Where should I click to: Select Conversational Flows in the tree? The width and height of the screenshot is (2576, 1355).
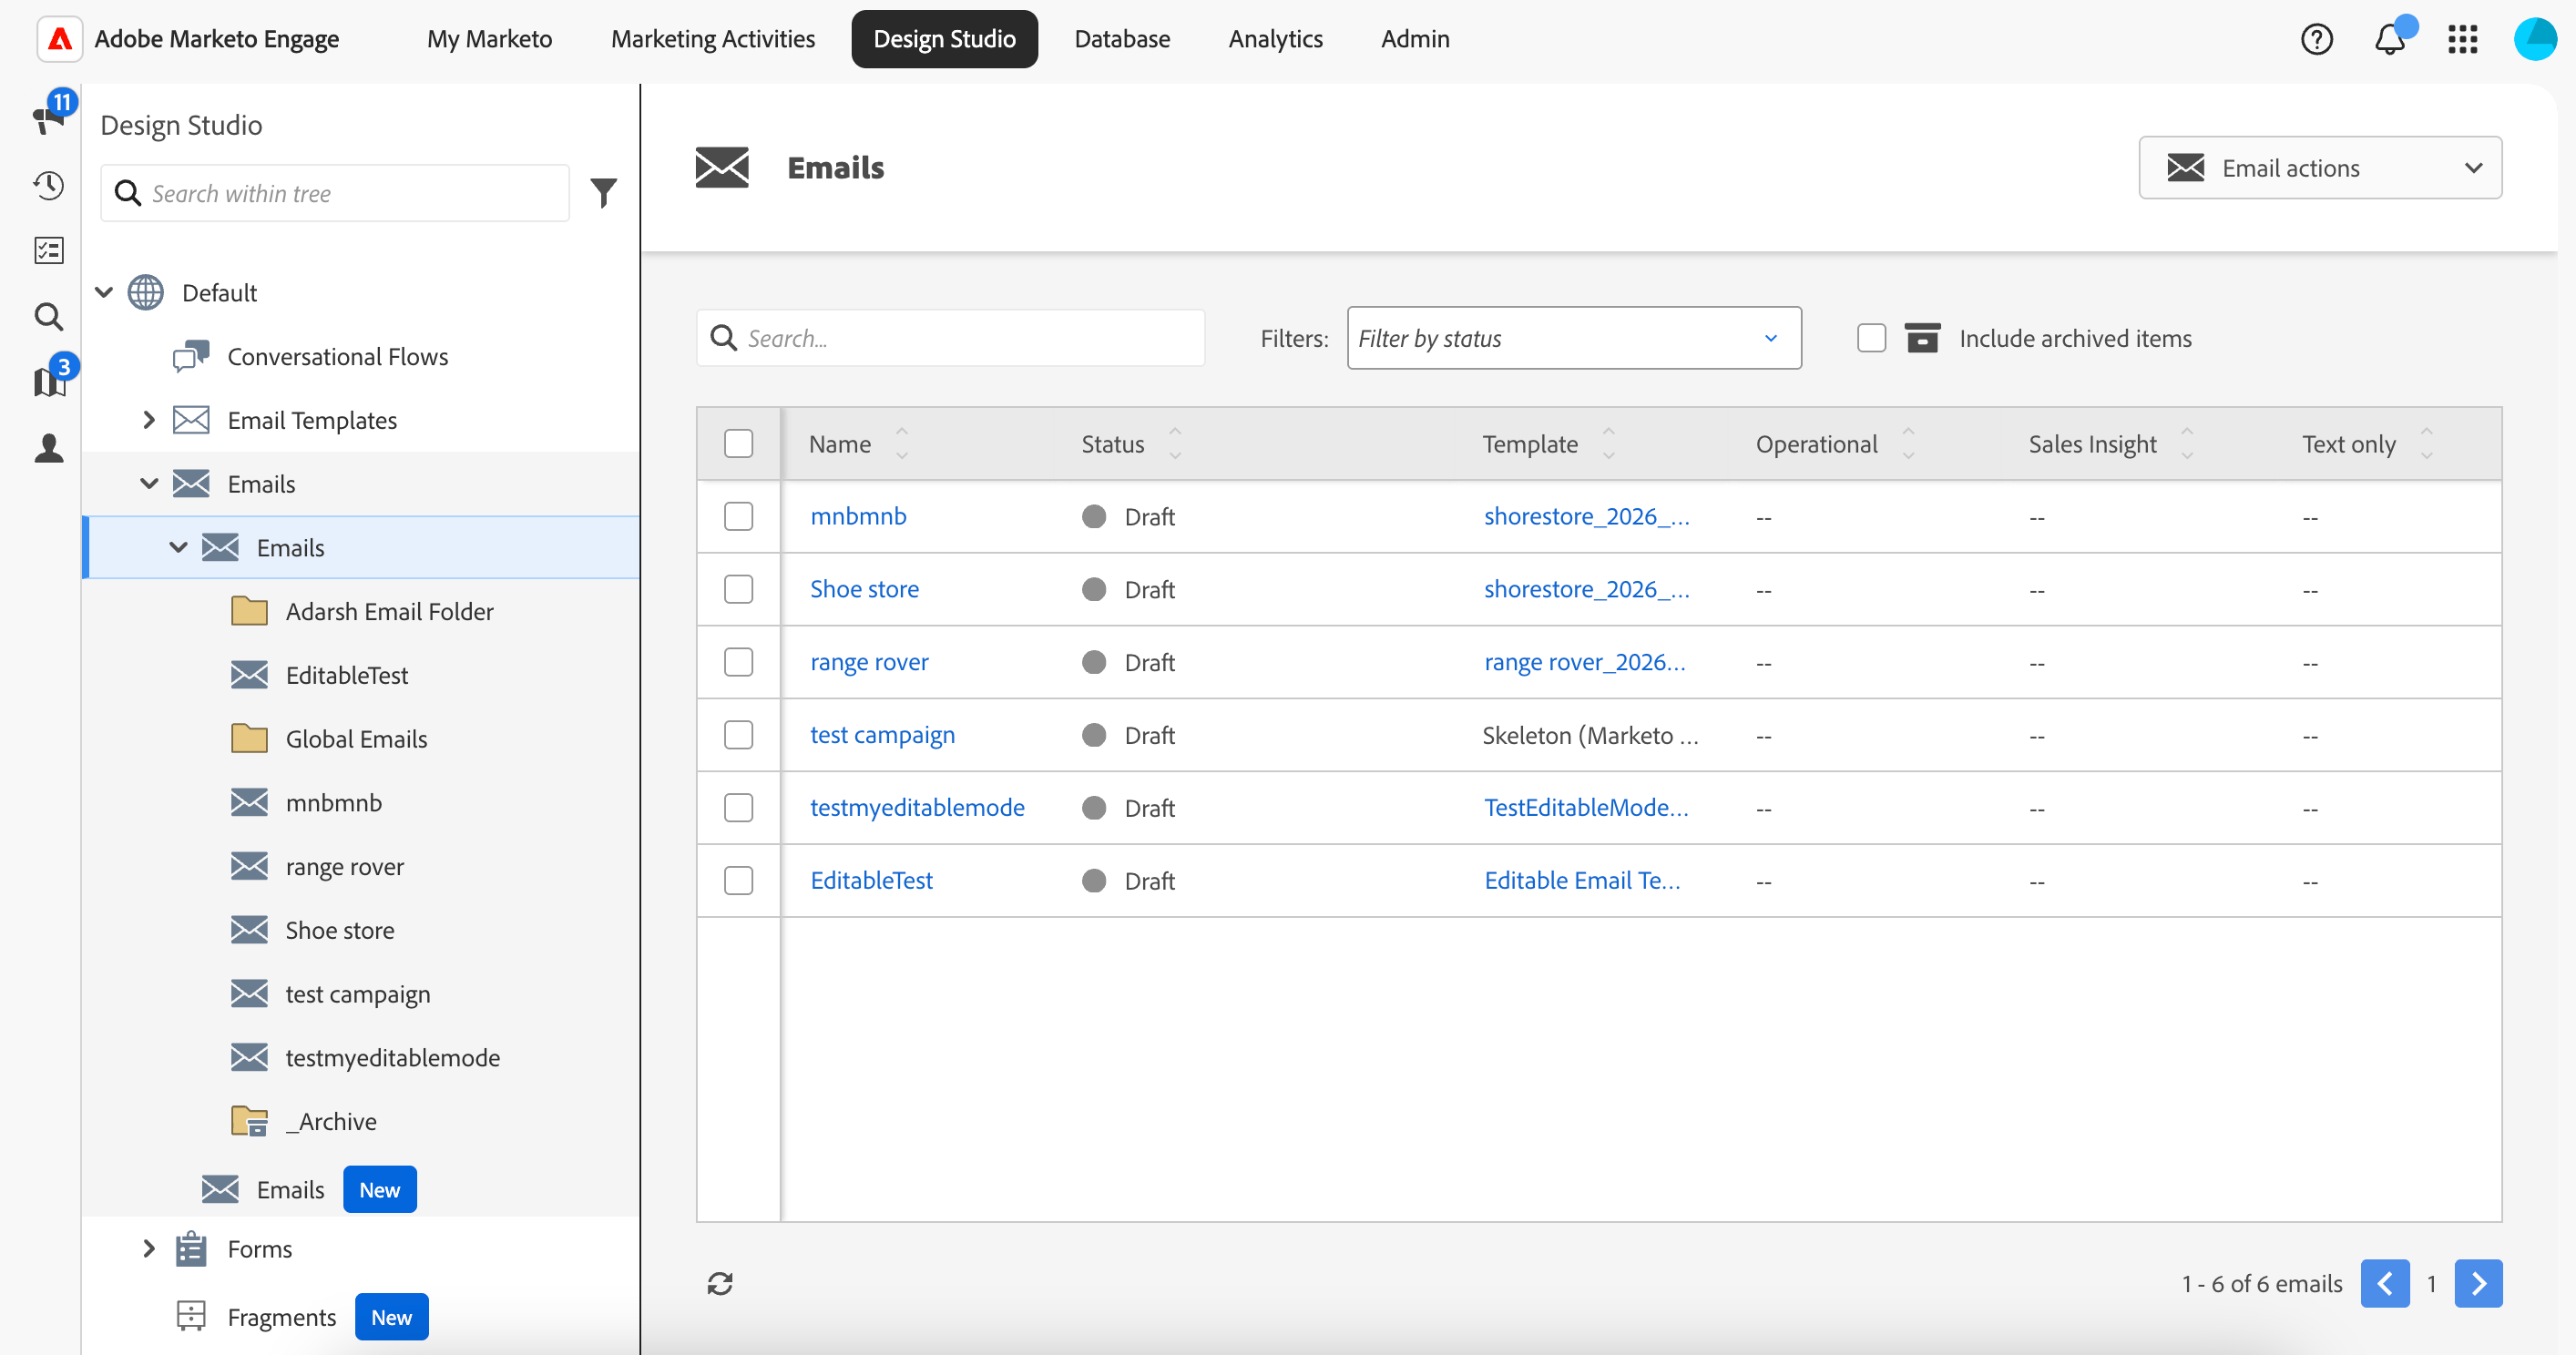[337, 356]
